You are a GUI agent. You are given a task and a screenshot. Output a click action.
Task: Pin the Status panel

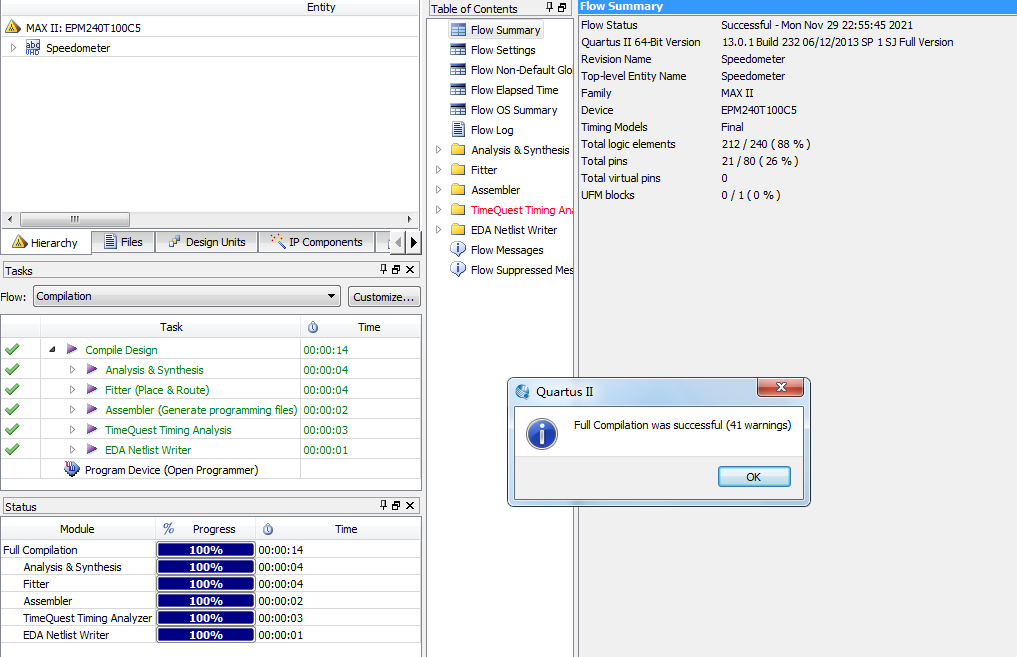[x=383, y=505]
